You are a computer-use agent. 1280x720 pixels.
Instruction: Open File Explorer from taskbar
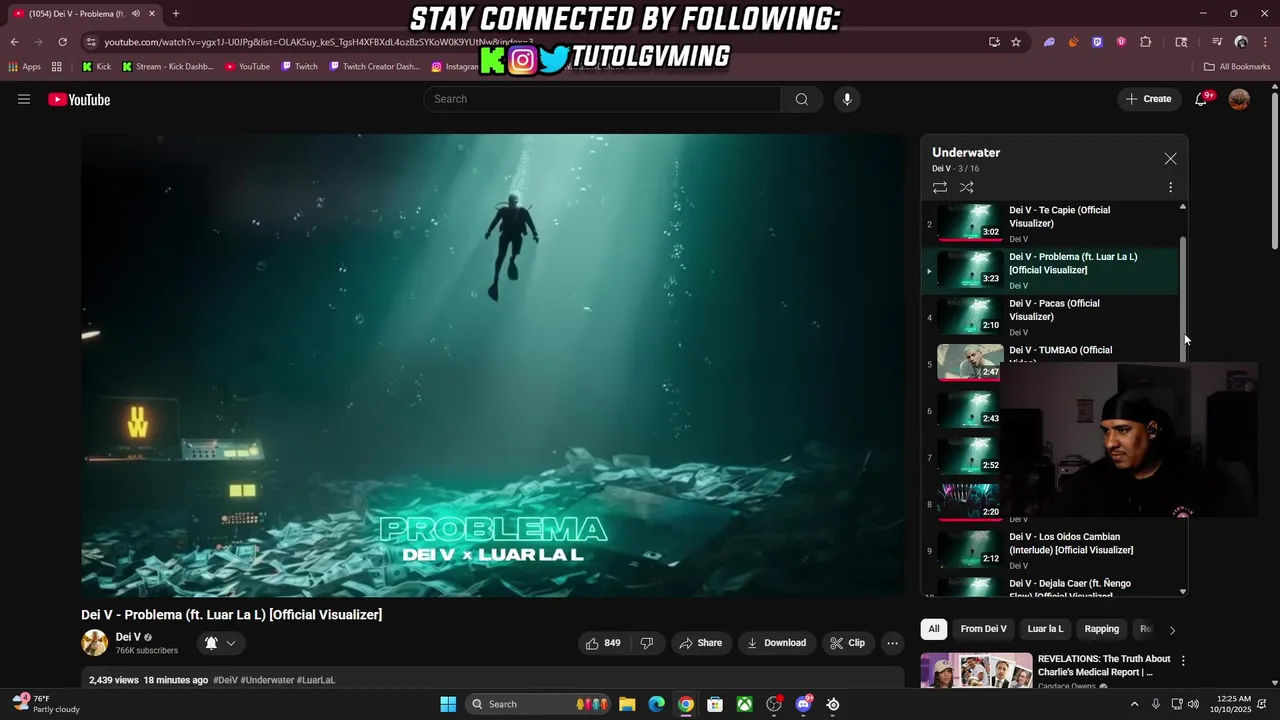point(627,704)
